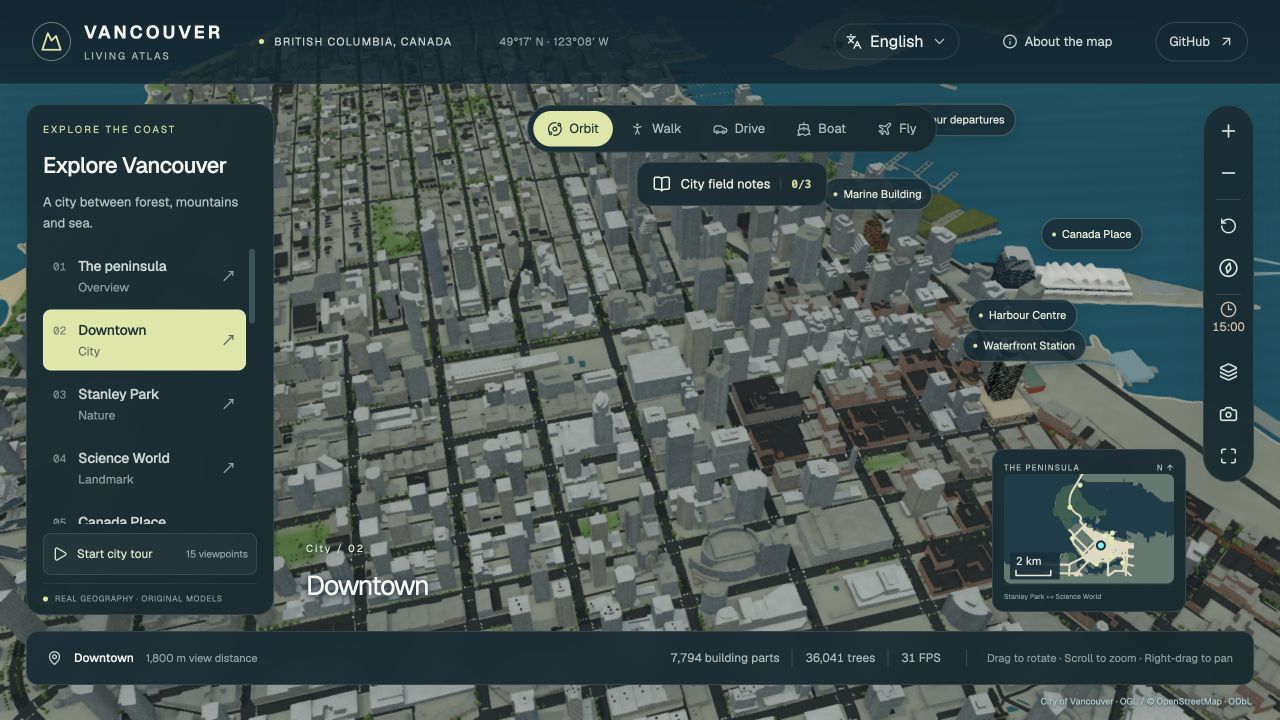Click the Canada Place map label

pyautogui.click(x=1091, y=234)
